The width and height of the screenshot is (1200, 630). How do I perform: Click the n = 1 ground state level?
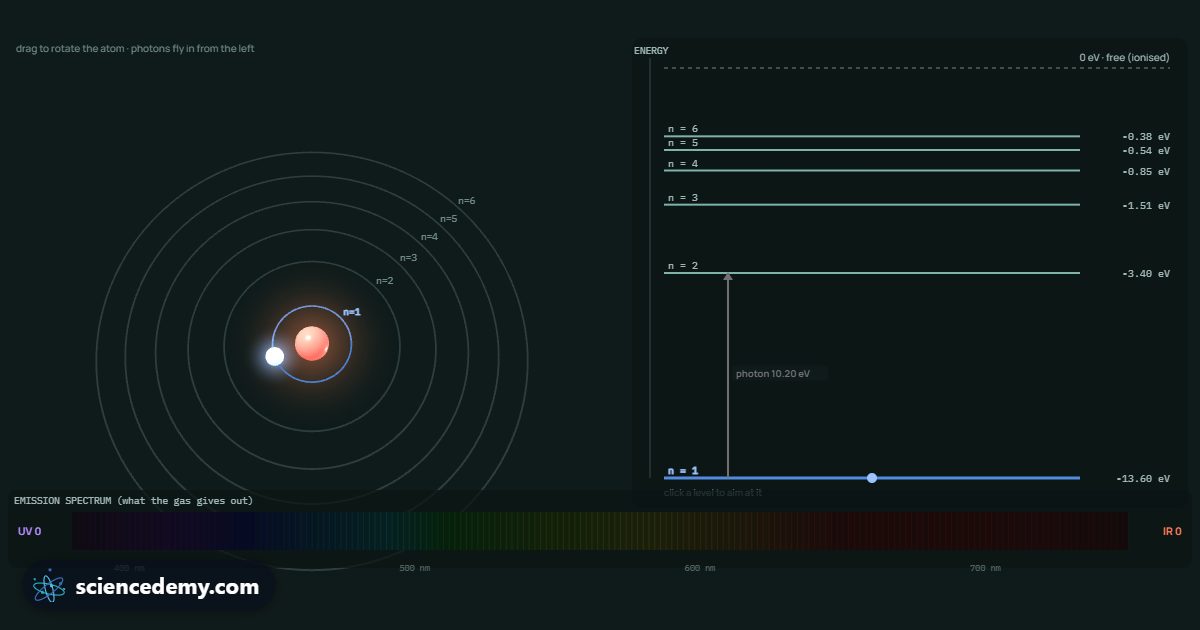click(872, 478)
